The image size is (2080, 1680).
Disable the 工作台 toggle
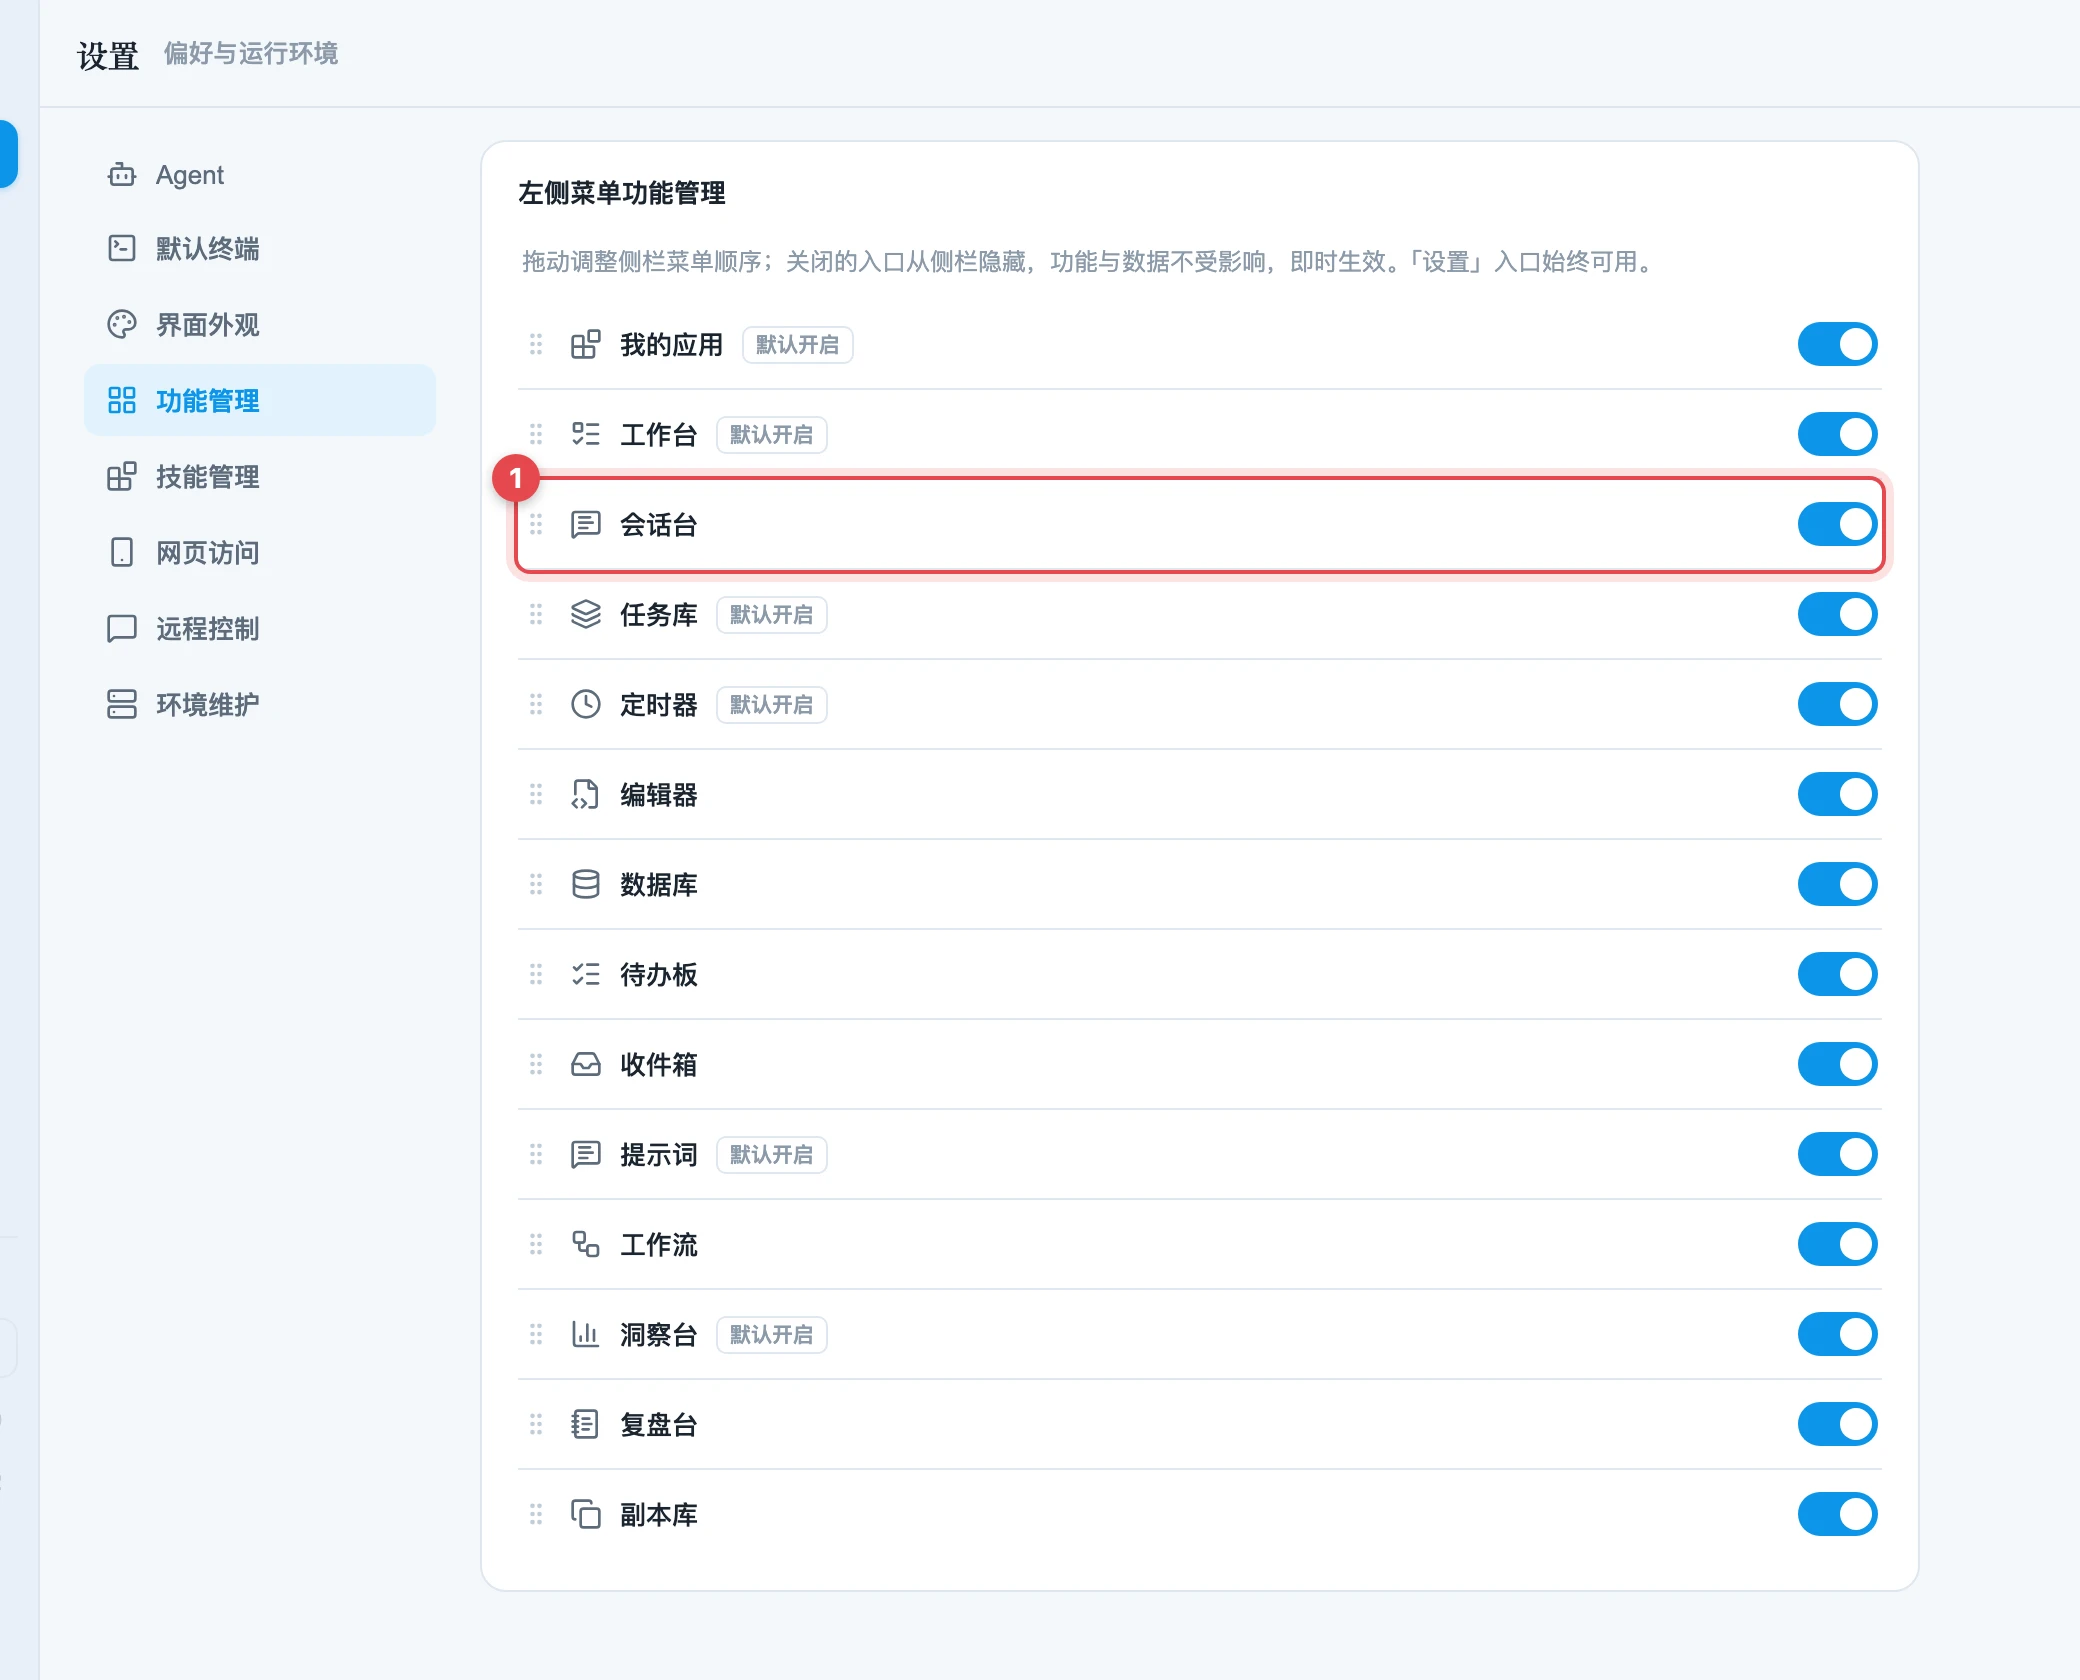[x=1837, y=435]
